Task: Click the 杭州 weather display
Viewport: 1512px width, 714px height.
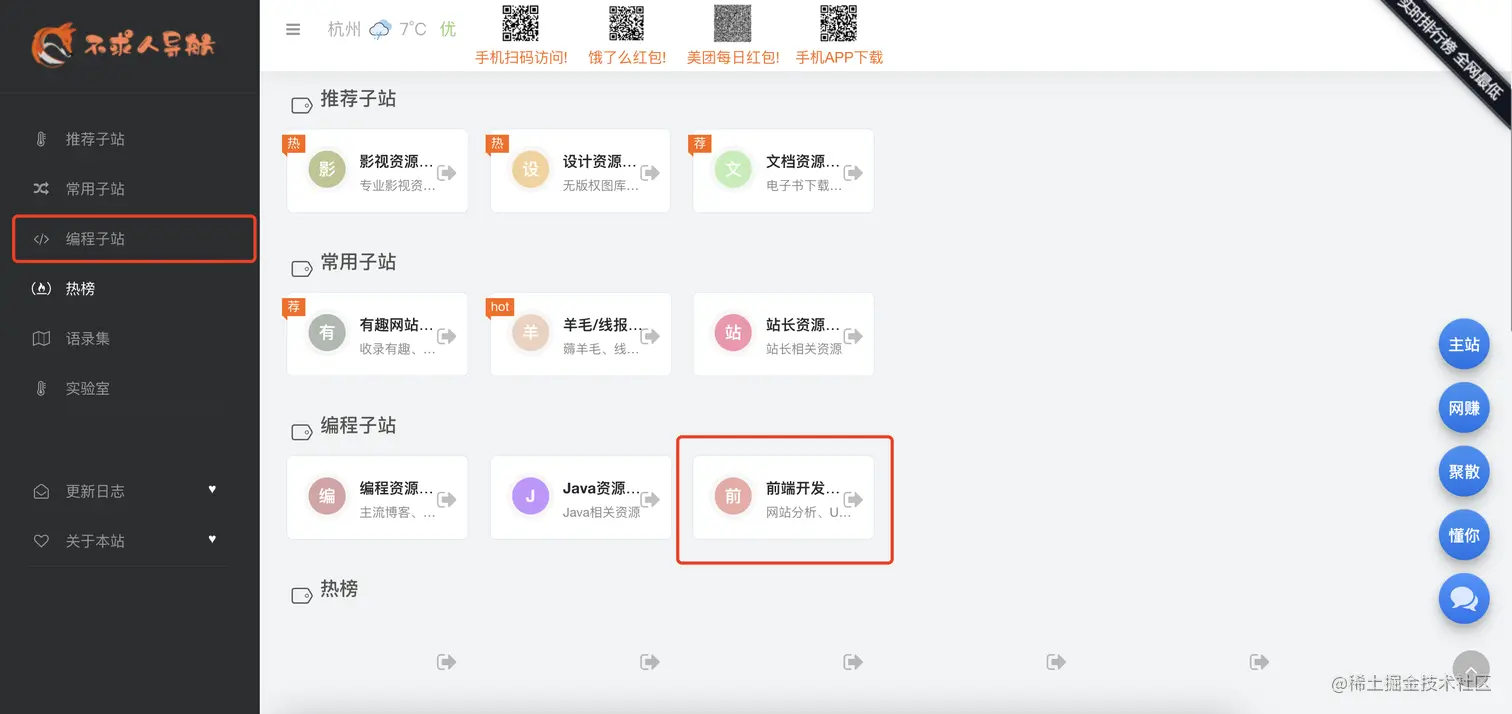Action: 344,29
